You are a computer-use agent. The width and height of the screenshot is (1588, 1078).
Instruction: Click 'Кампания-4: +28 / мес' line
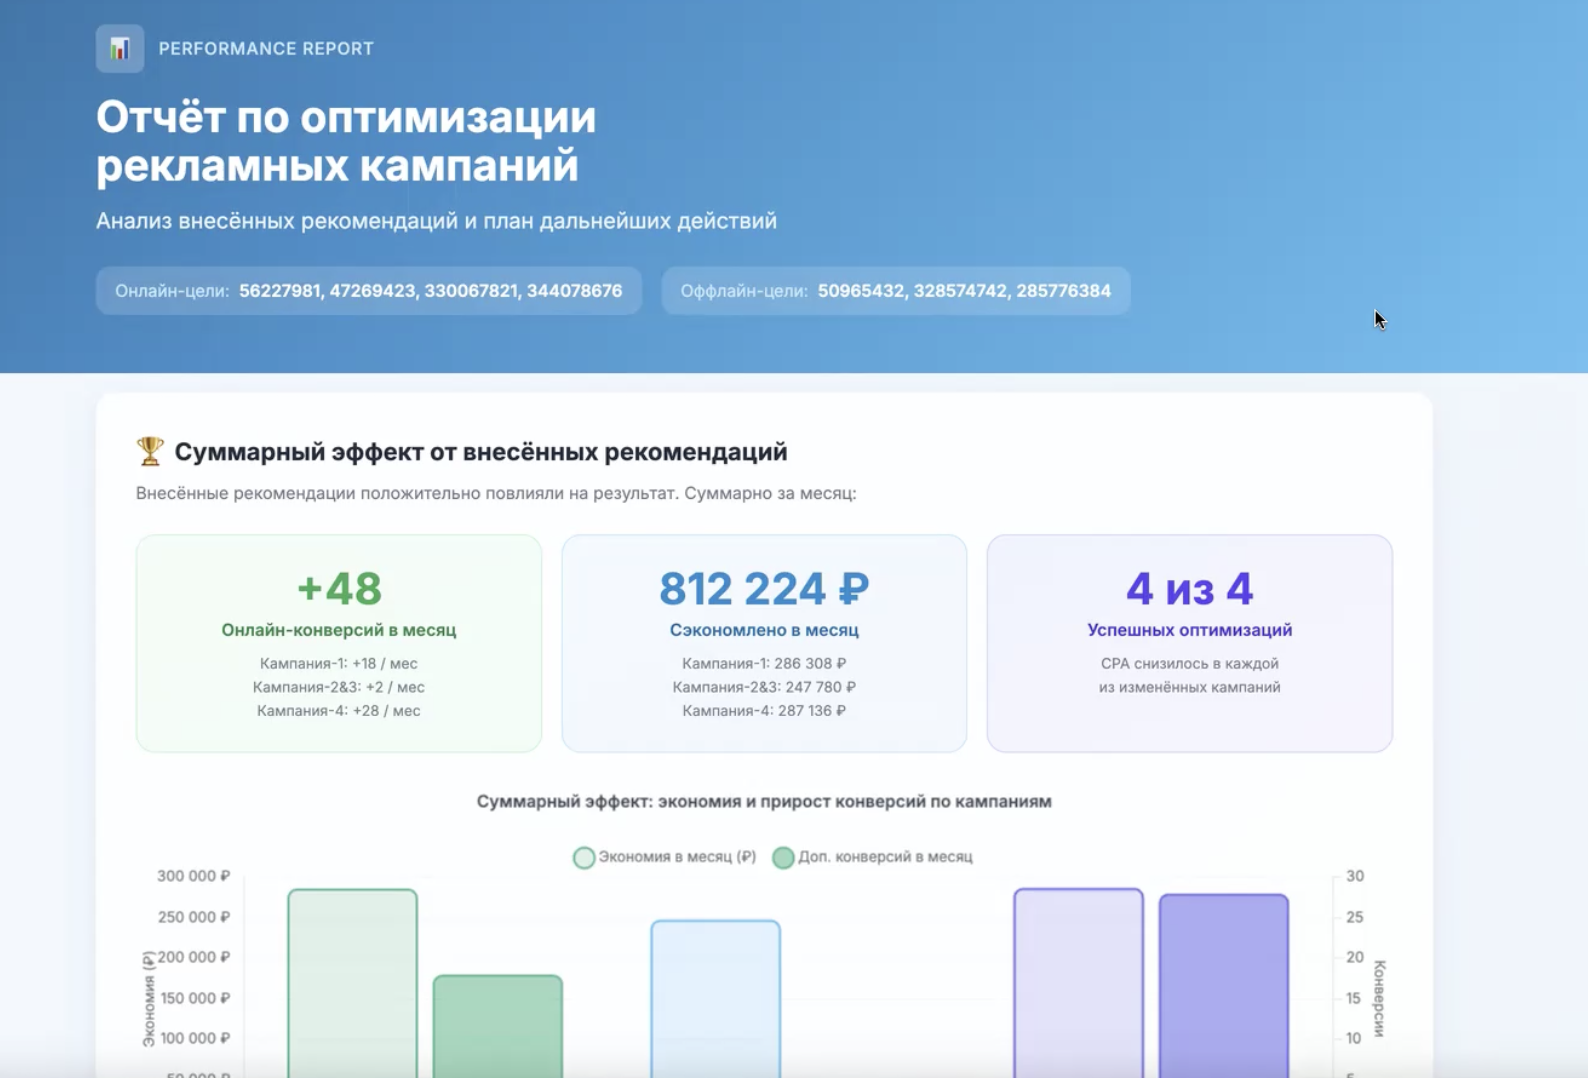[339, 711]
